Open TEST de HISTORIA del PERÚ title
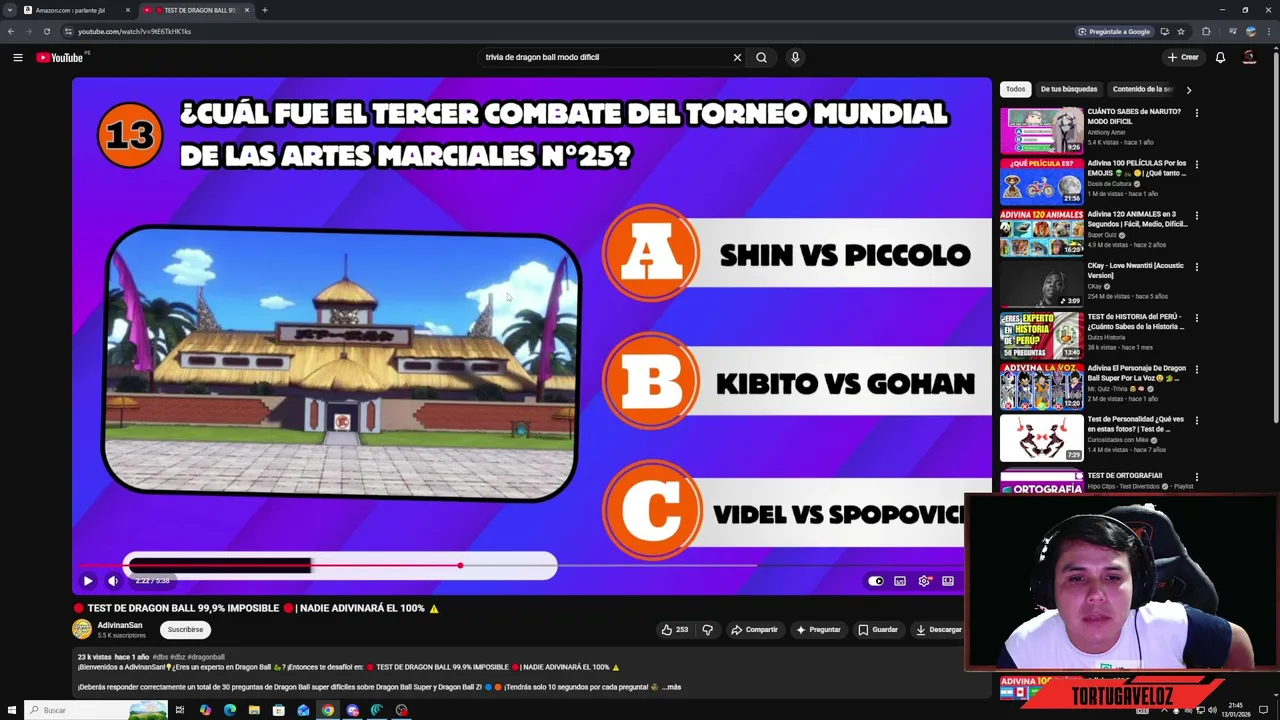 coord(1136,321)
